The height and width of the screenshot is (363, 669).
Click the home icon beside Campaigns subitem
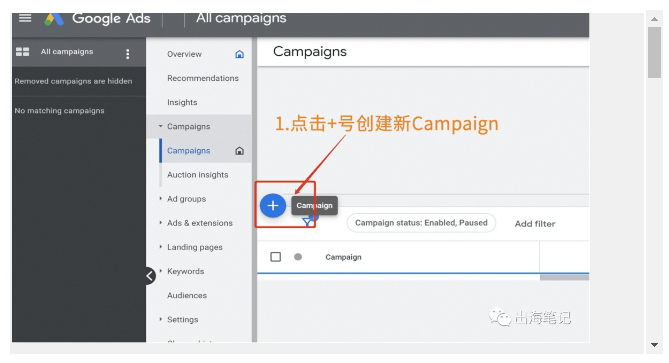pyautogui.click(x=240, y=151)
